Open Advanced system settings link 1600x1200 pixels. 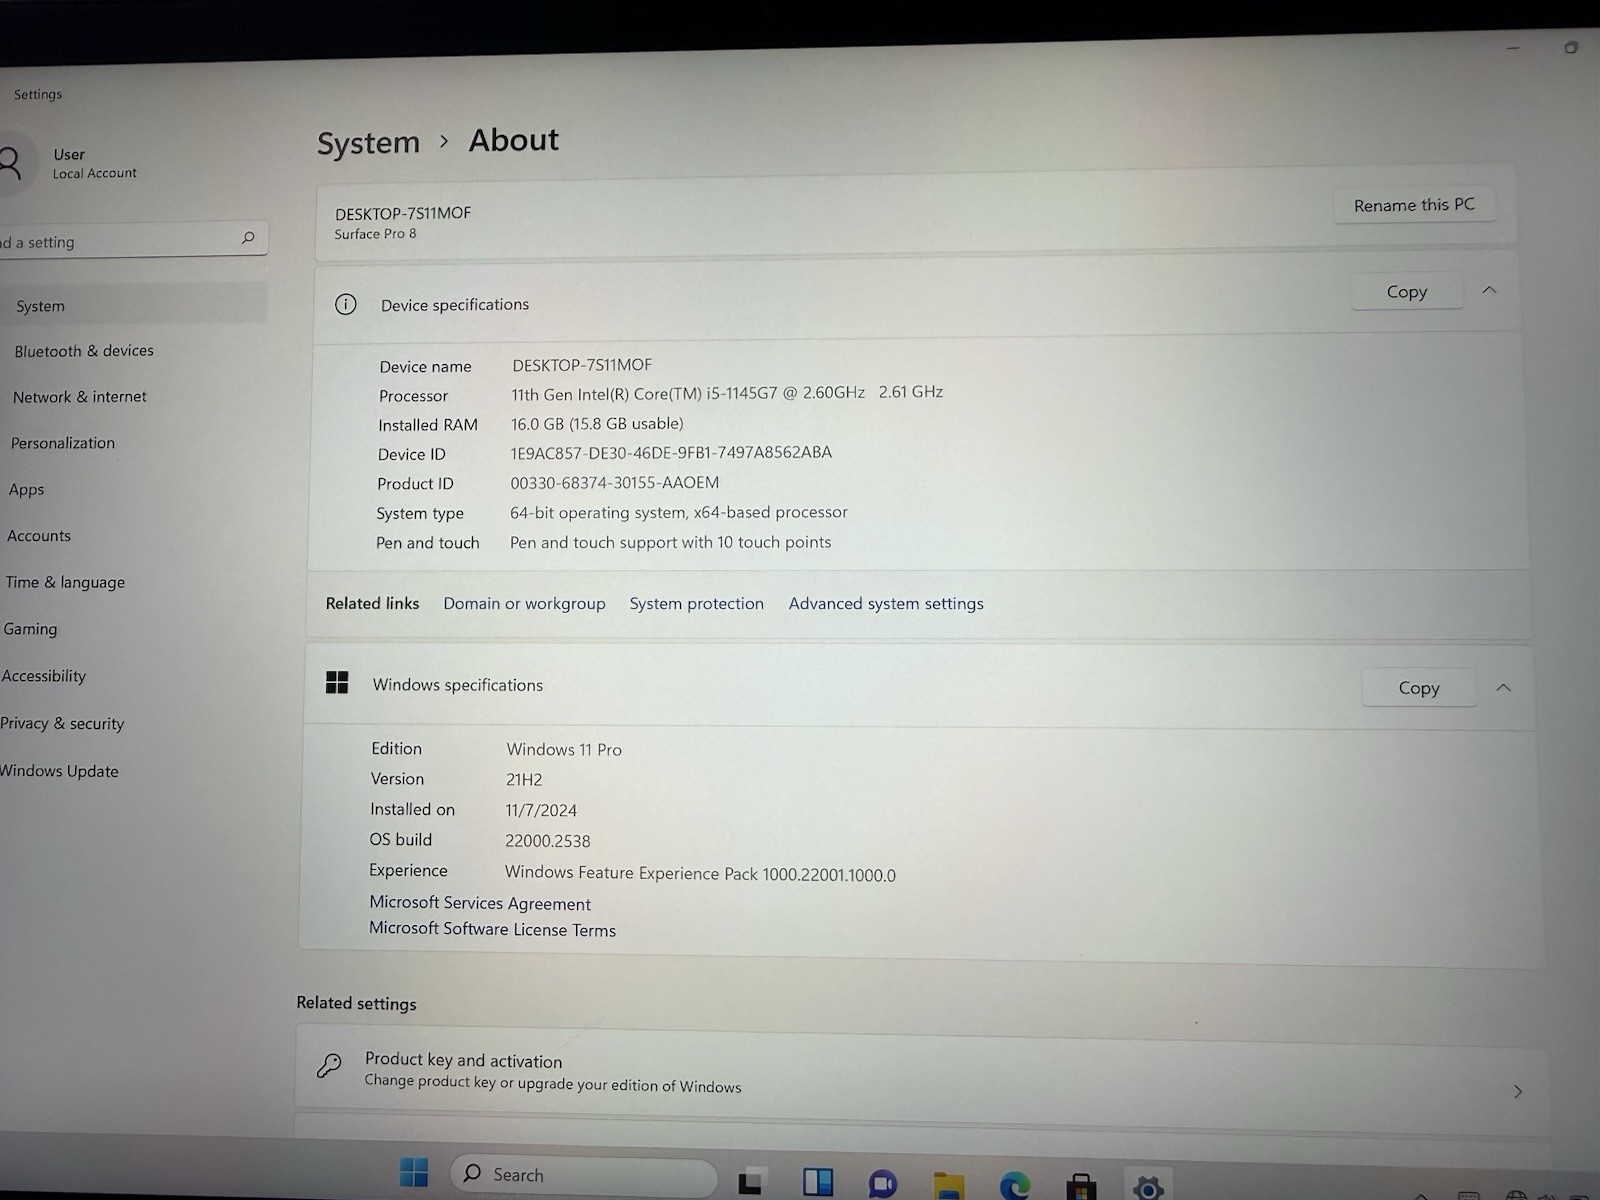pos(886,603)
